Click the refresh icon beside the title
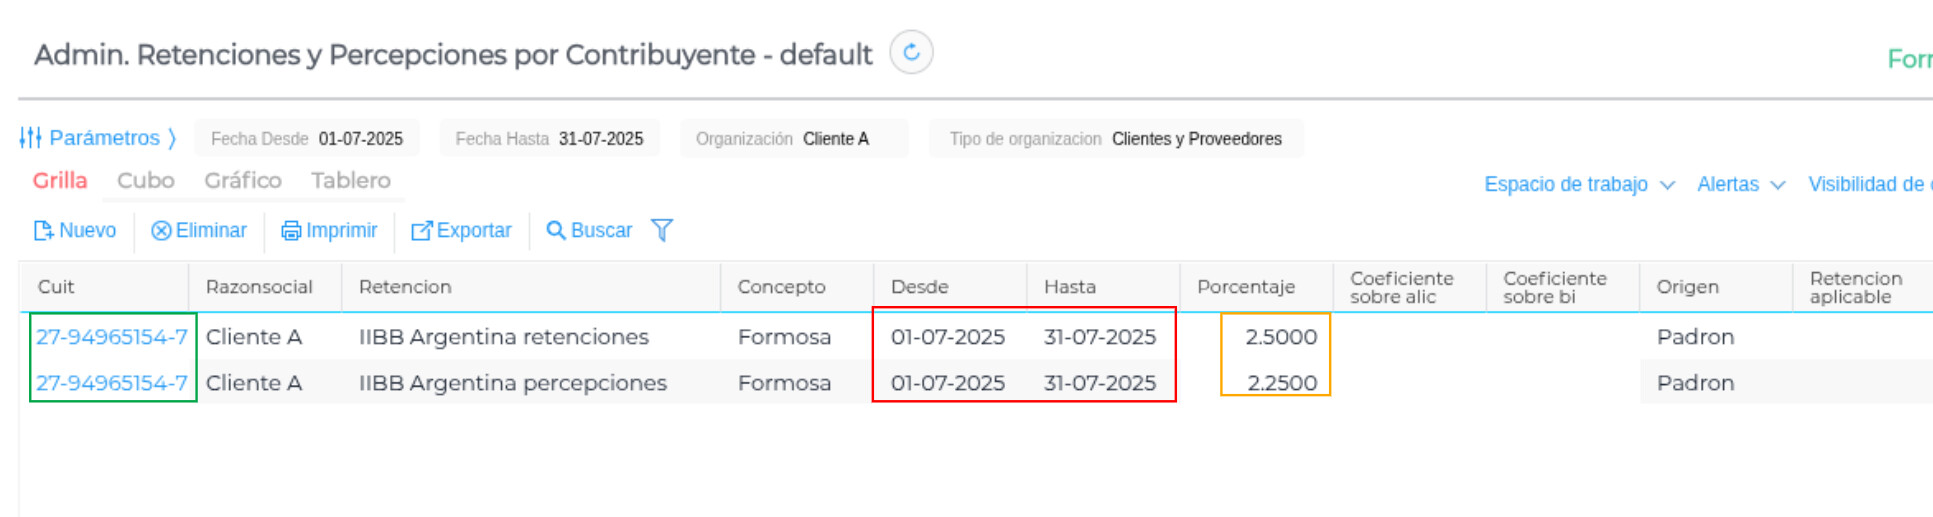1933x517 pixels. pos(911,53)
